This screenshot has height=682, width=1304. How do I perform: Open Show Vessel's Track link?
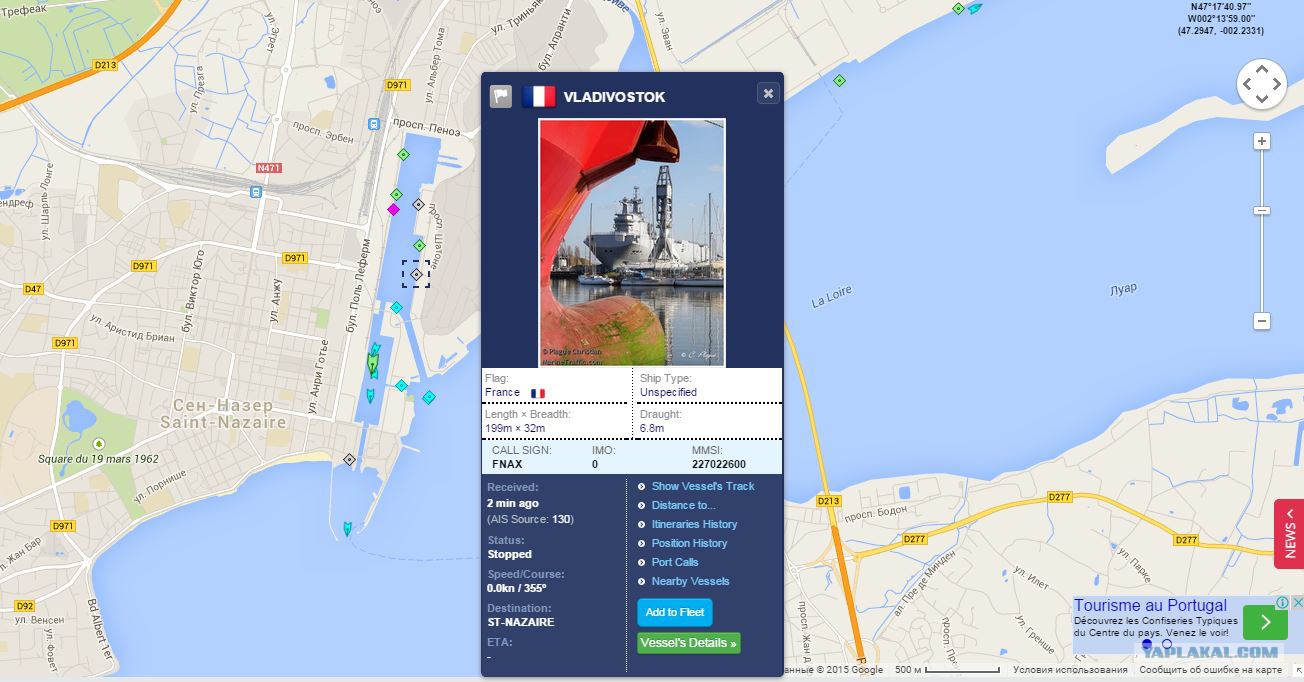pyautogui.click(x=703, y=486)
